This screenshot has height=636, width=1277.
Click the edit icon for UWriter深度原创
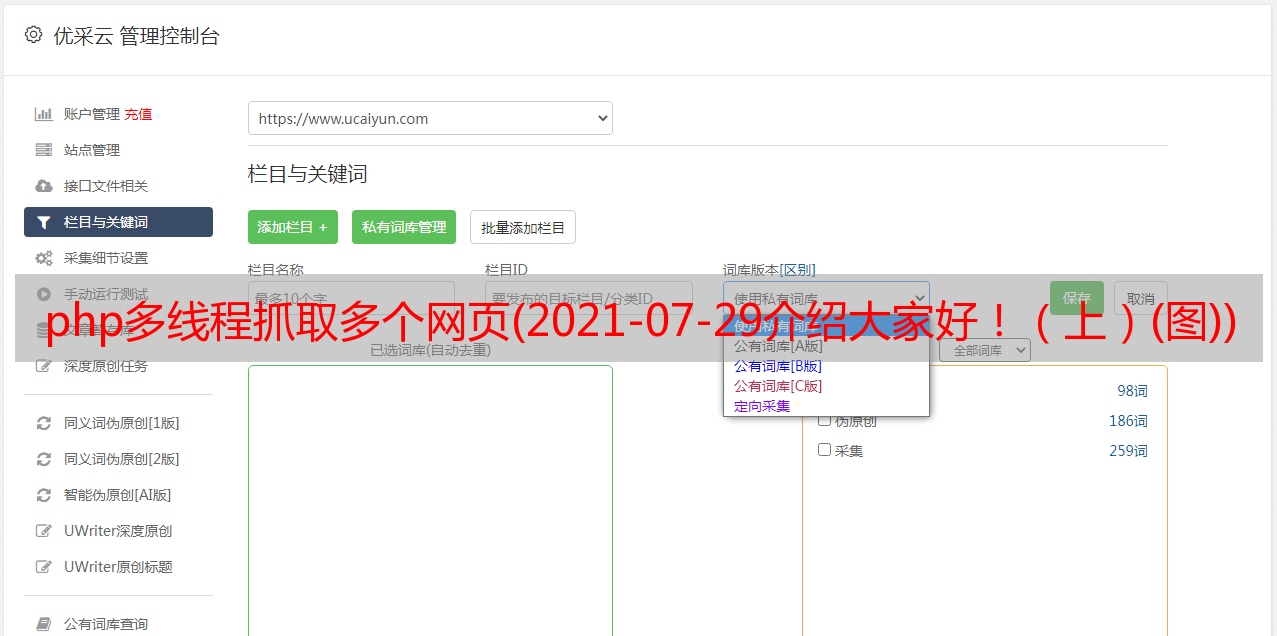(x=43, y=531)
